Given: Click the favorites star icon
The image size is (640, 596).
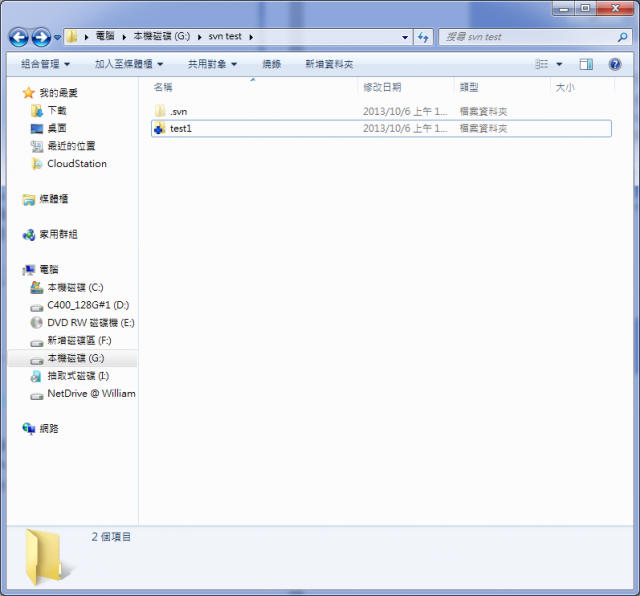Looking at the screenshot, I should point(29,93).
